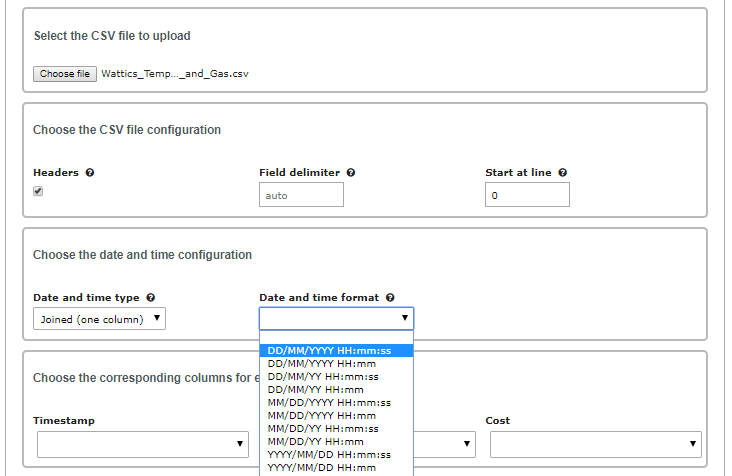This screenshot has width=732, height=476.
Task: Collapse the Date and time format dropdown
Action: point(336,319)
